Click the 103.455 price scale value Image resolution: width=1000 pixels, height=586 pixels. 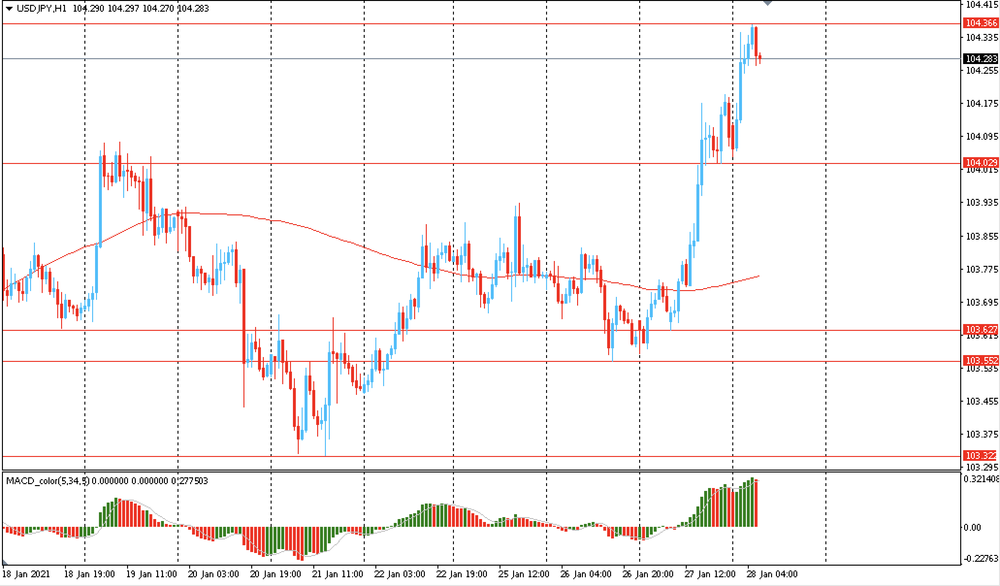point(982,401)
